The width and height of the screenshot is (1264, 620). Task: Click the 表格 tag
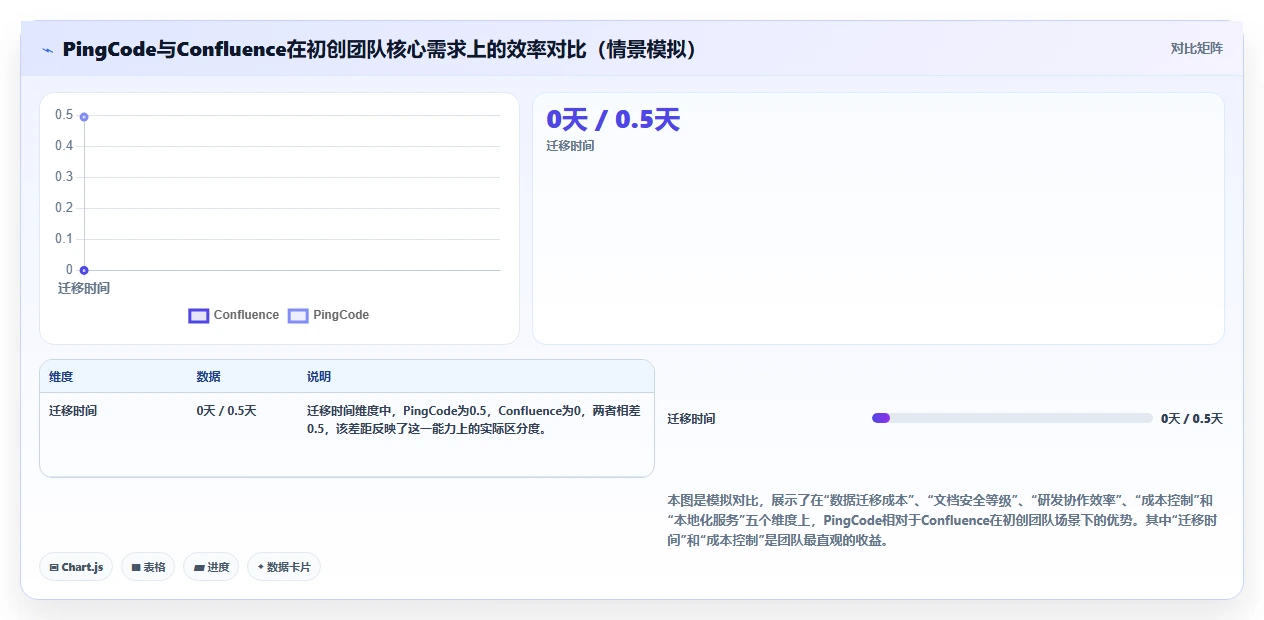(148, 567)
